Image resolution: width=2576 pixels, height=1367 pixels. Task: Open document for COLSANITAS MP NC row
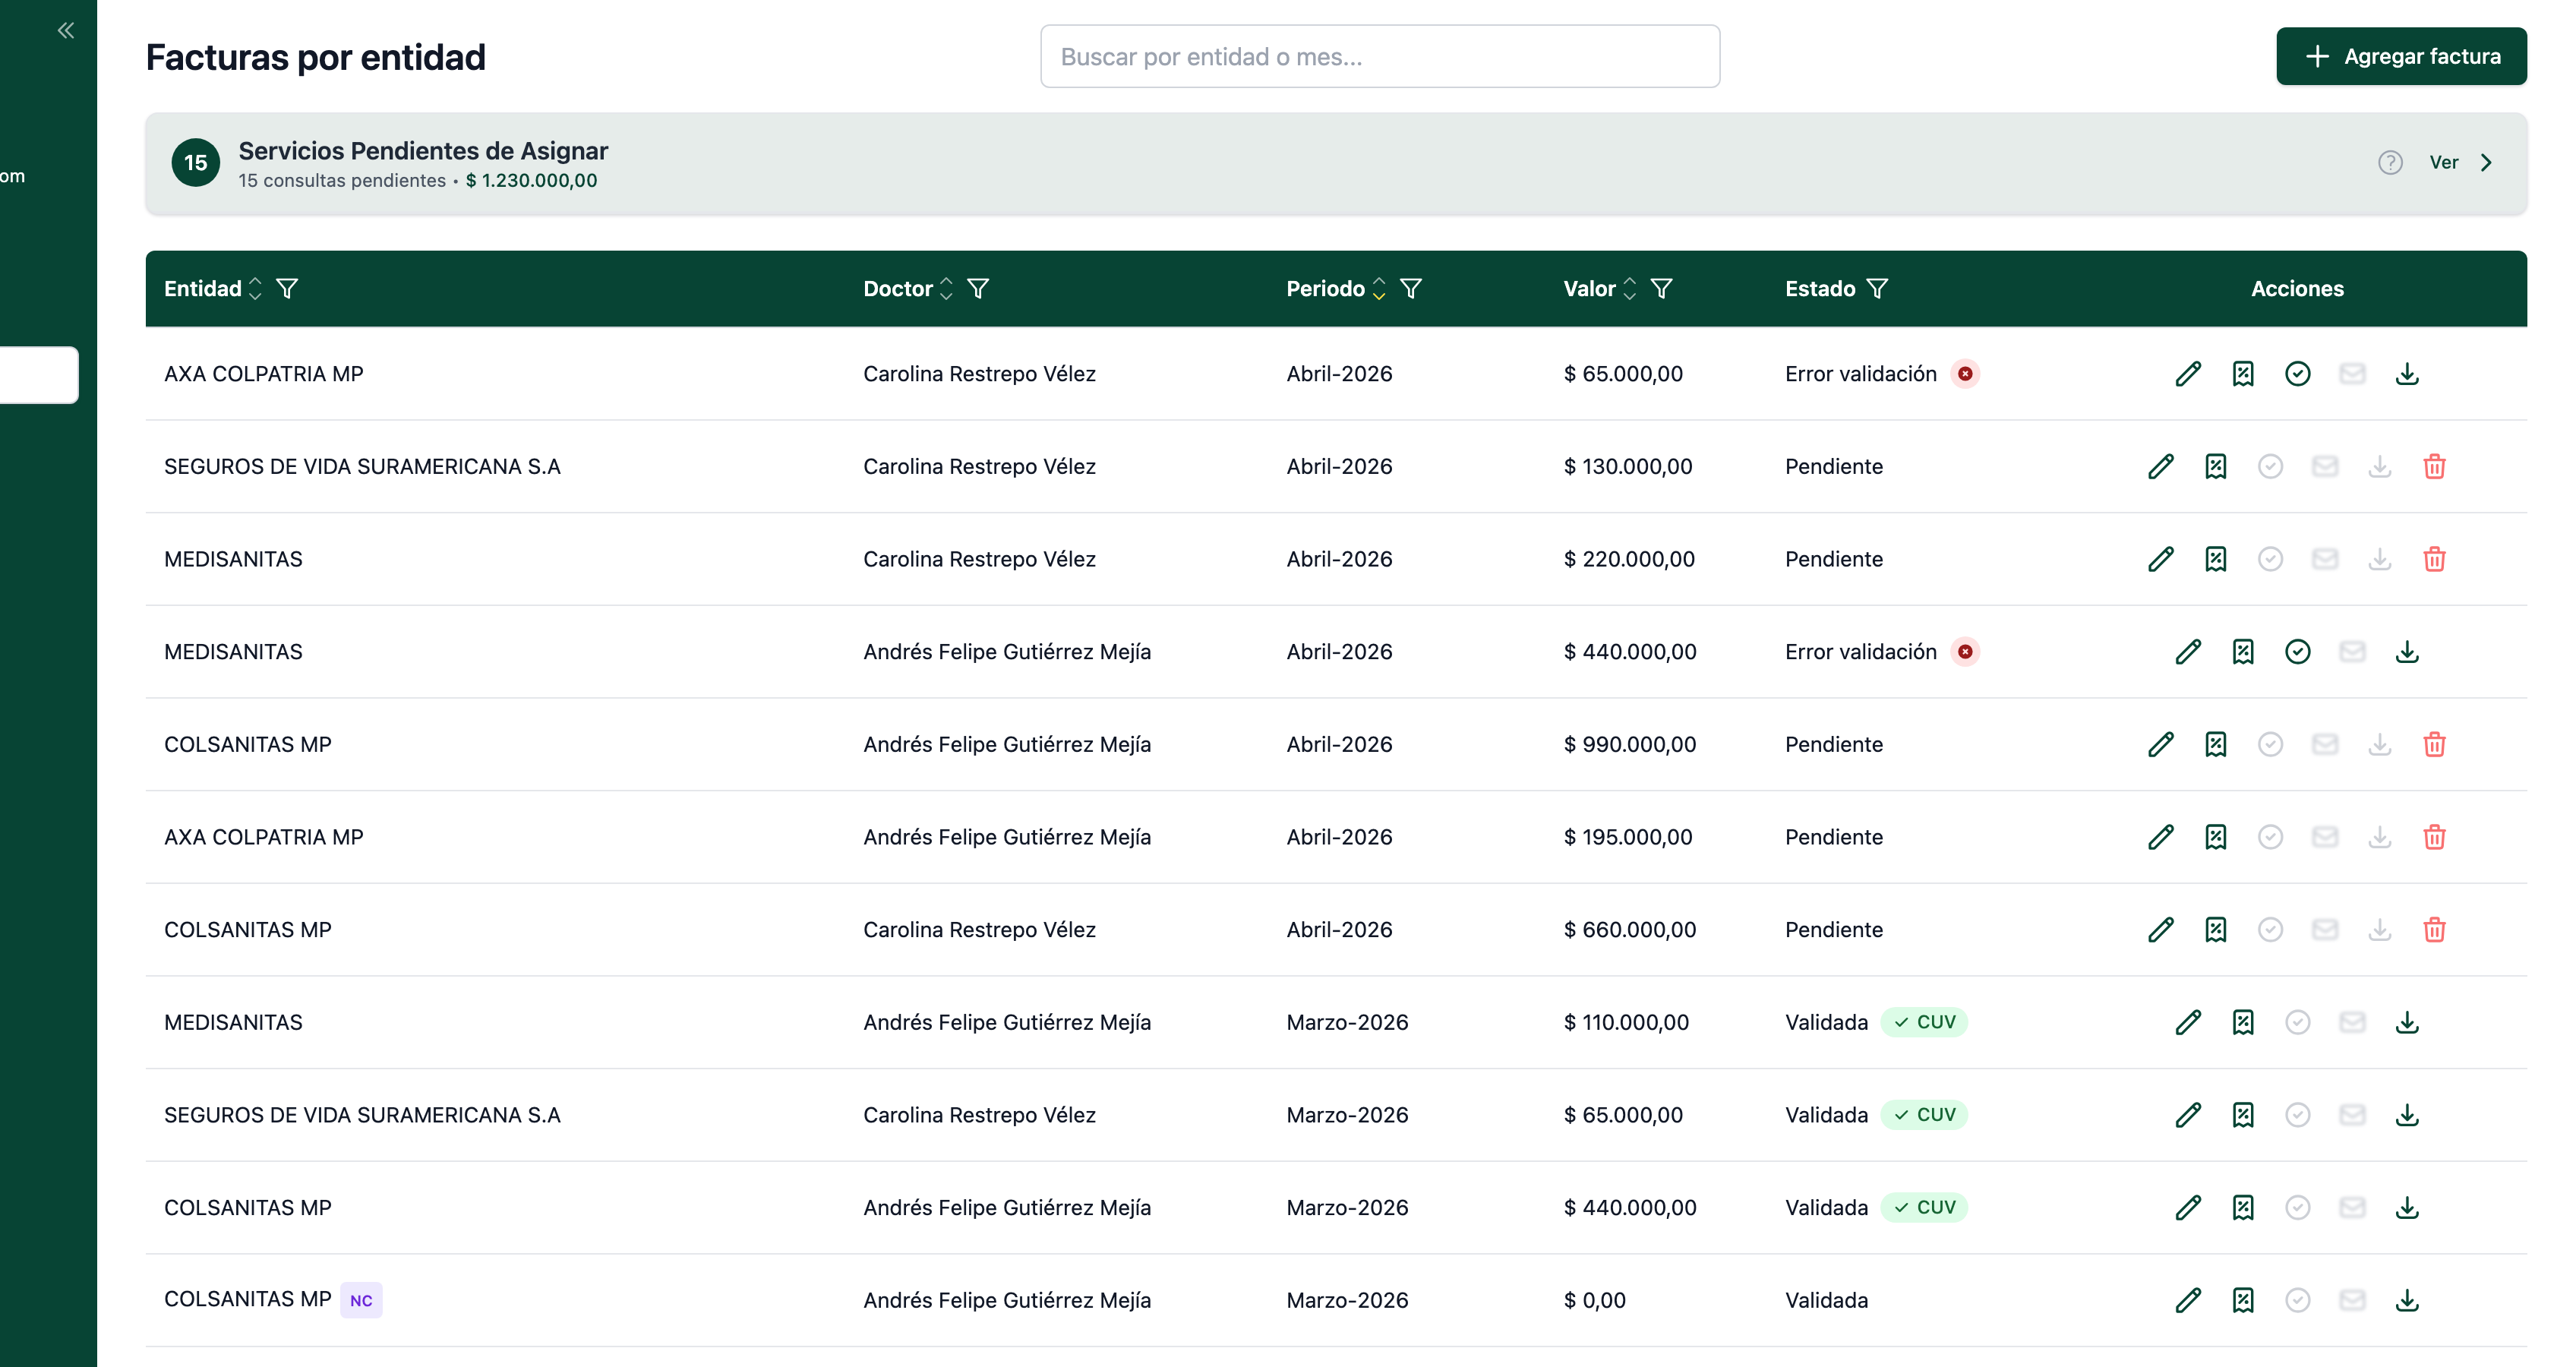click(x=2243, y=1300)
